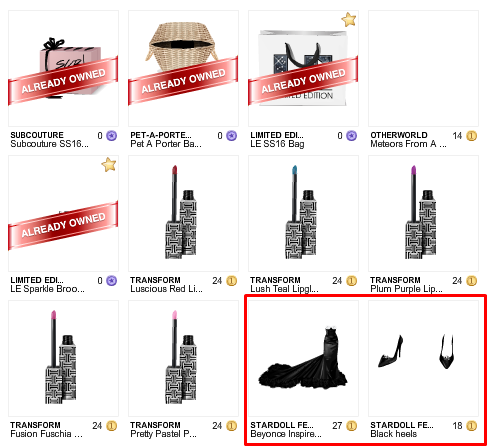Click the gold coin beside Beyonce Inspired price
The image size is (490, 446).
[x=352, y=426]
